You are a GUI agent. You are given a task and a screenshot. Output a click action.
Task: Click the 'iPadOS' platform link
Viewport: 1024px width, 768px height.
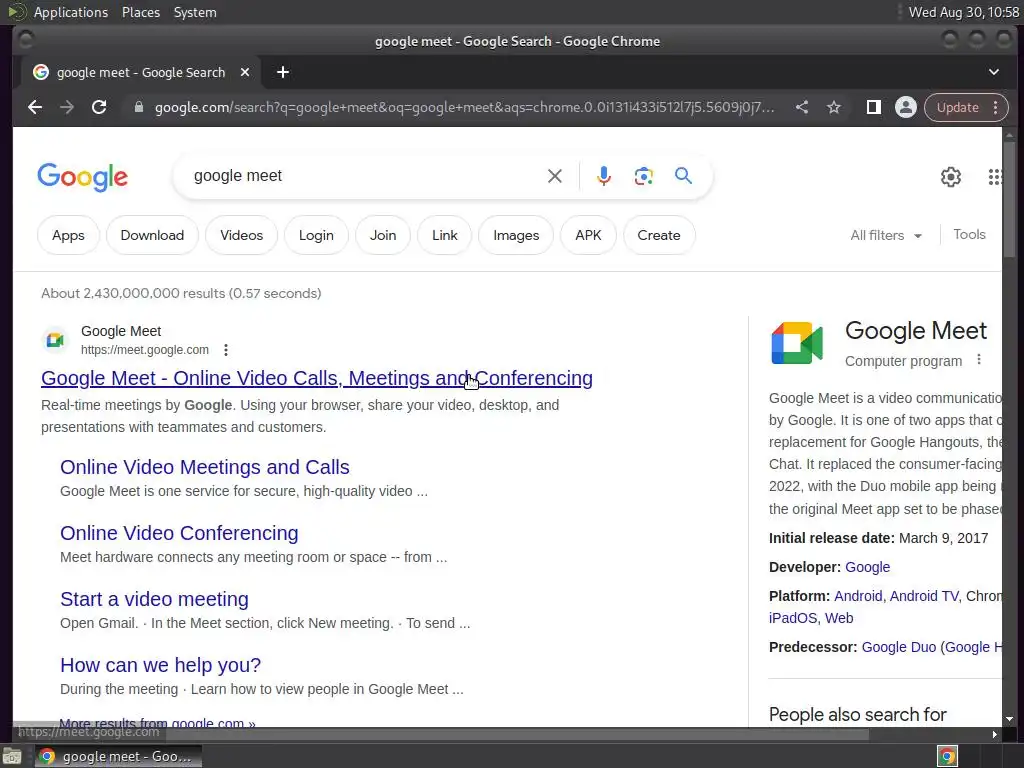(x=793, y=618)
